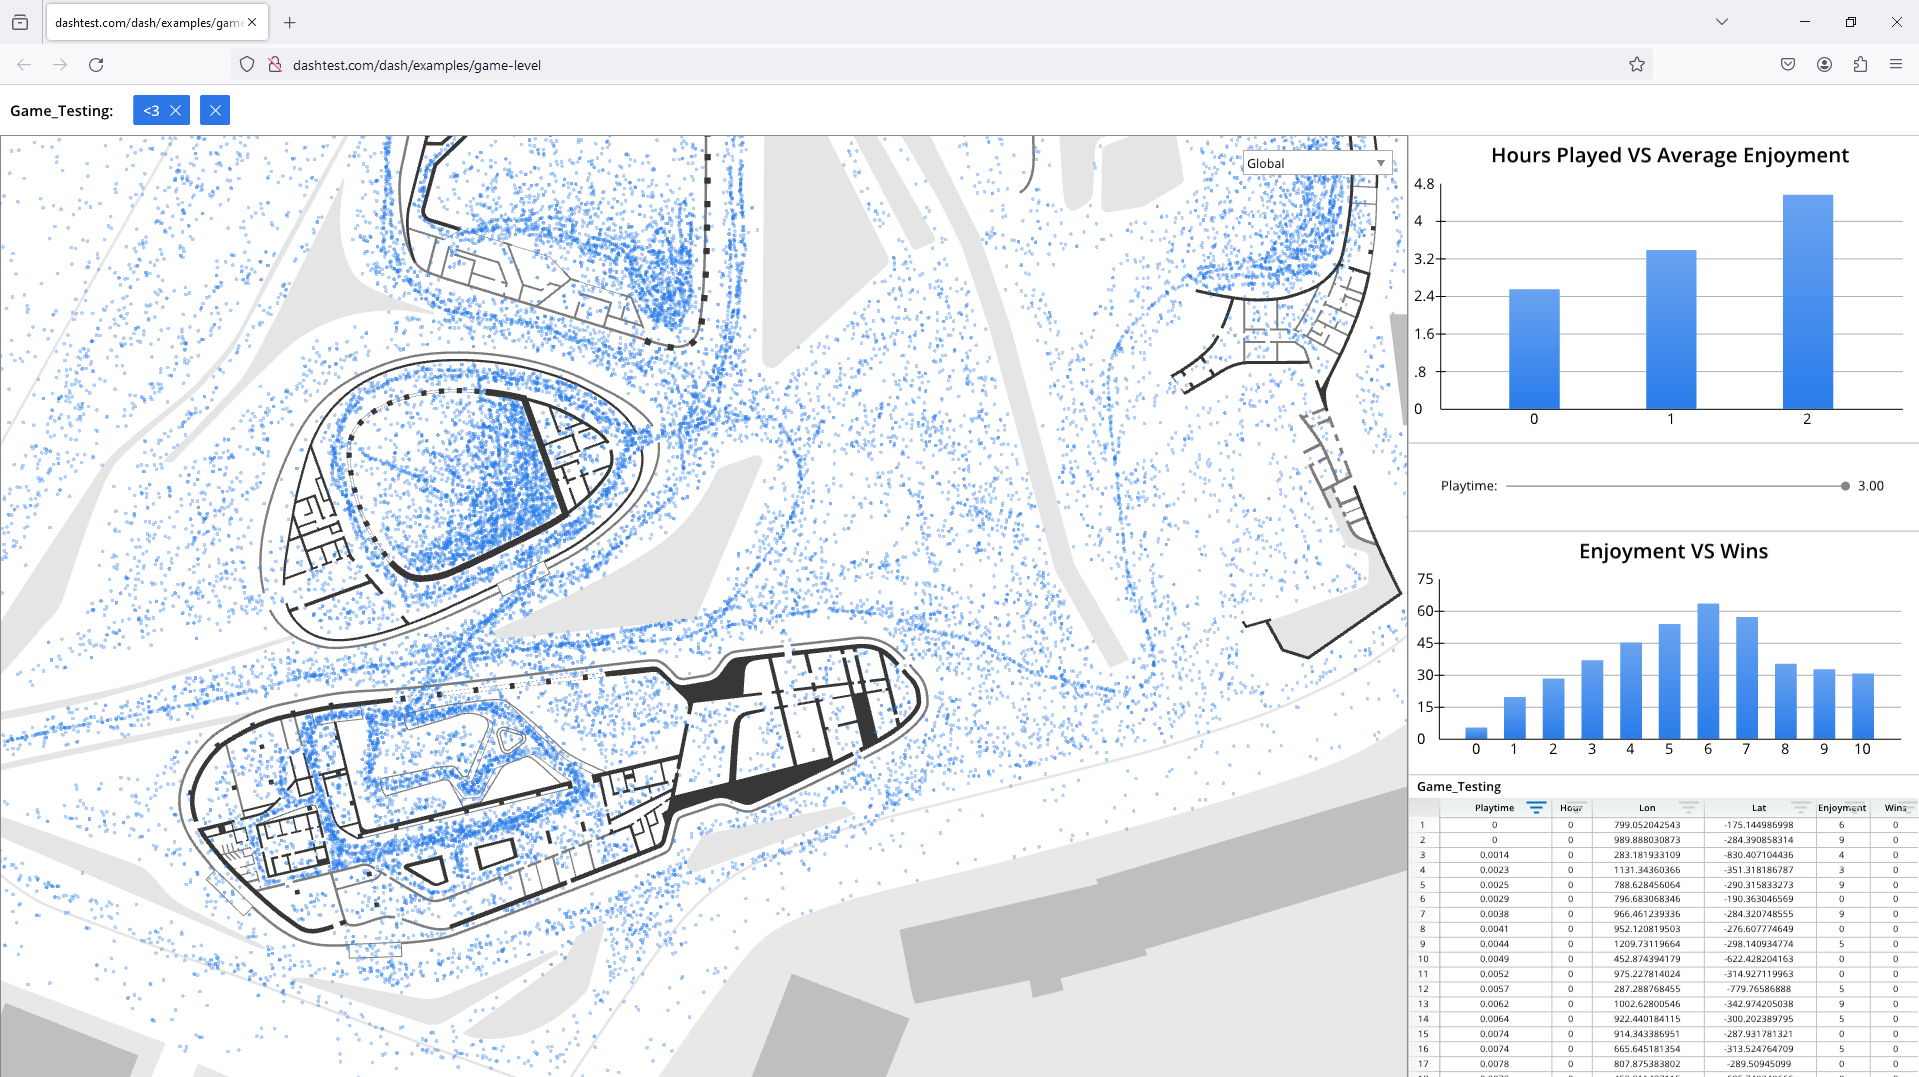Image resolution: width=1919 pixels, height=1077 pixels.
Task: Clear all Game_Testing filters button
Action: (215, 110)
